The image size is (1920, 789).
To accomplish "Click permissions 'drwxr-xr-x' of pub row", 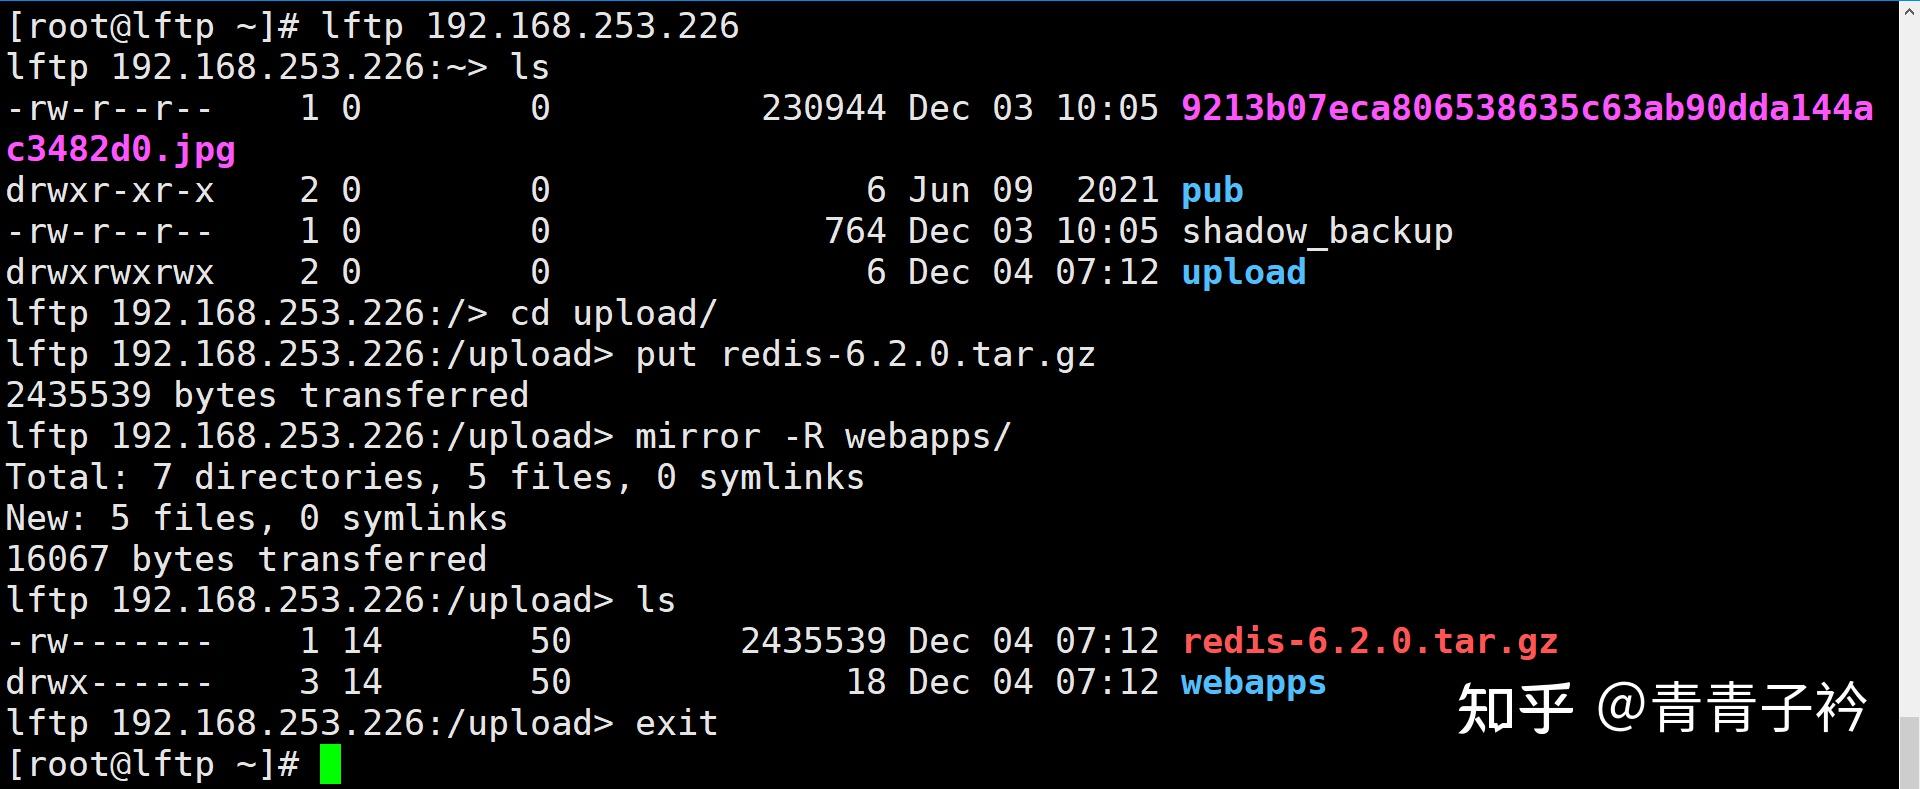I will [110, 191].
